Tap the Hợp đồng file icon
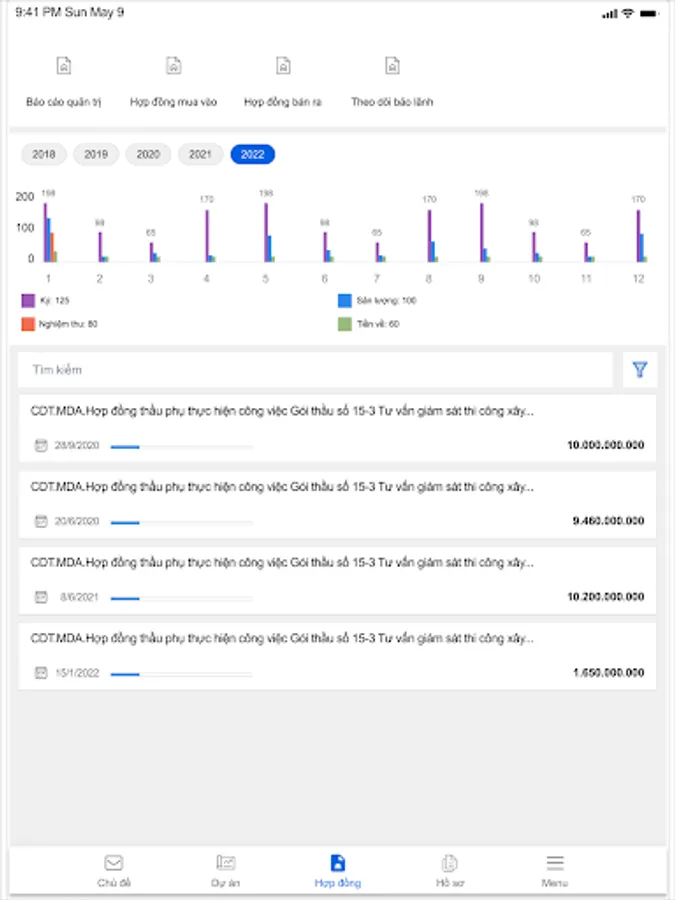This screenshot has height=900, width=675. [x=338, y=862]
